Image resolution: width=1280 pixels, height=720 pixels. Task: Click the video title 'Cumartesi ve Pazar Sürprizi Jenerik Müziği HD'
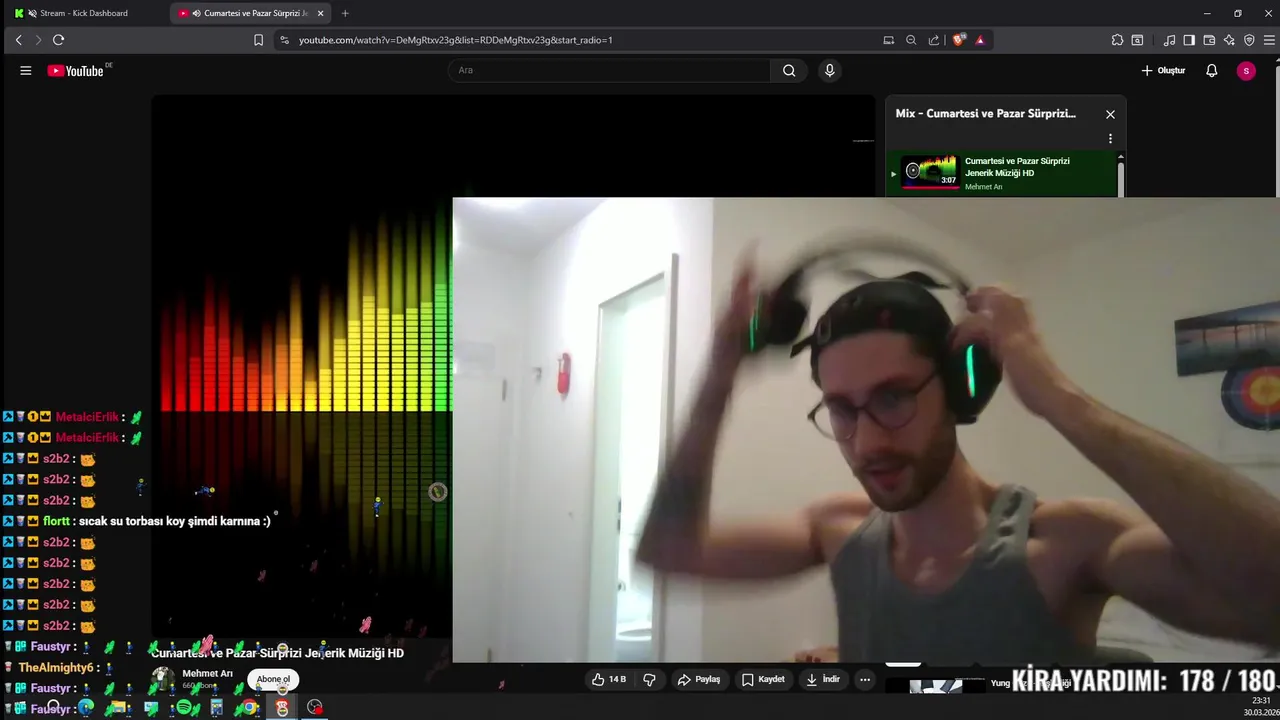278,653
